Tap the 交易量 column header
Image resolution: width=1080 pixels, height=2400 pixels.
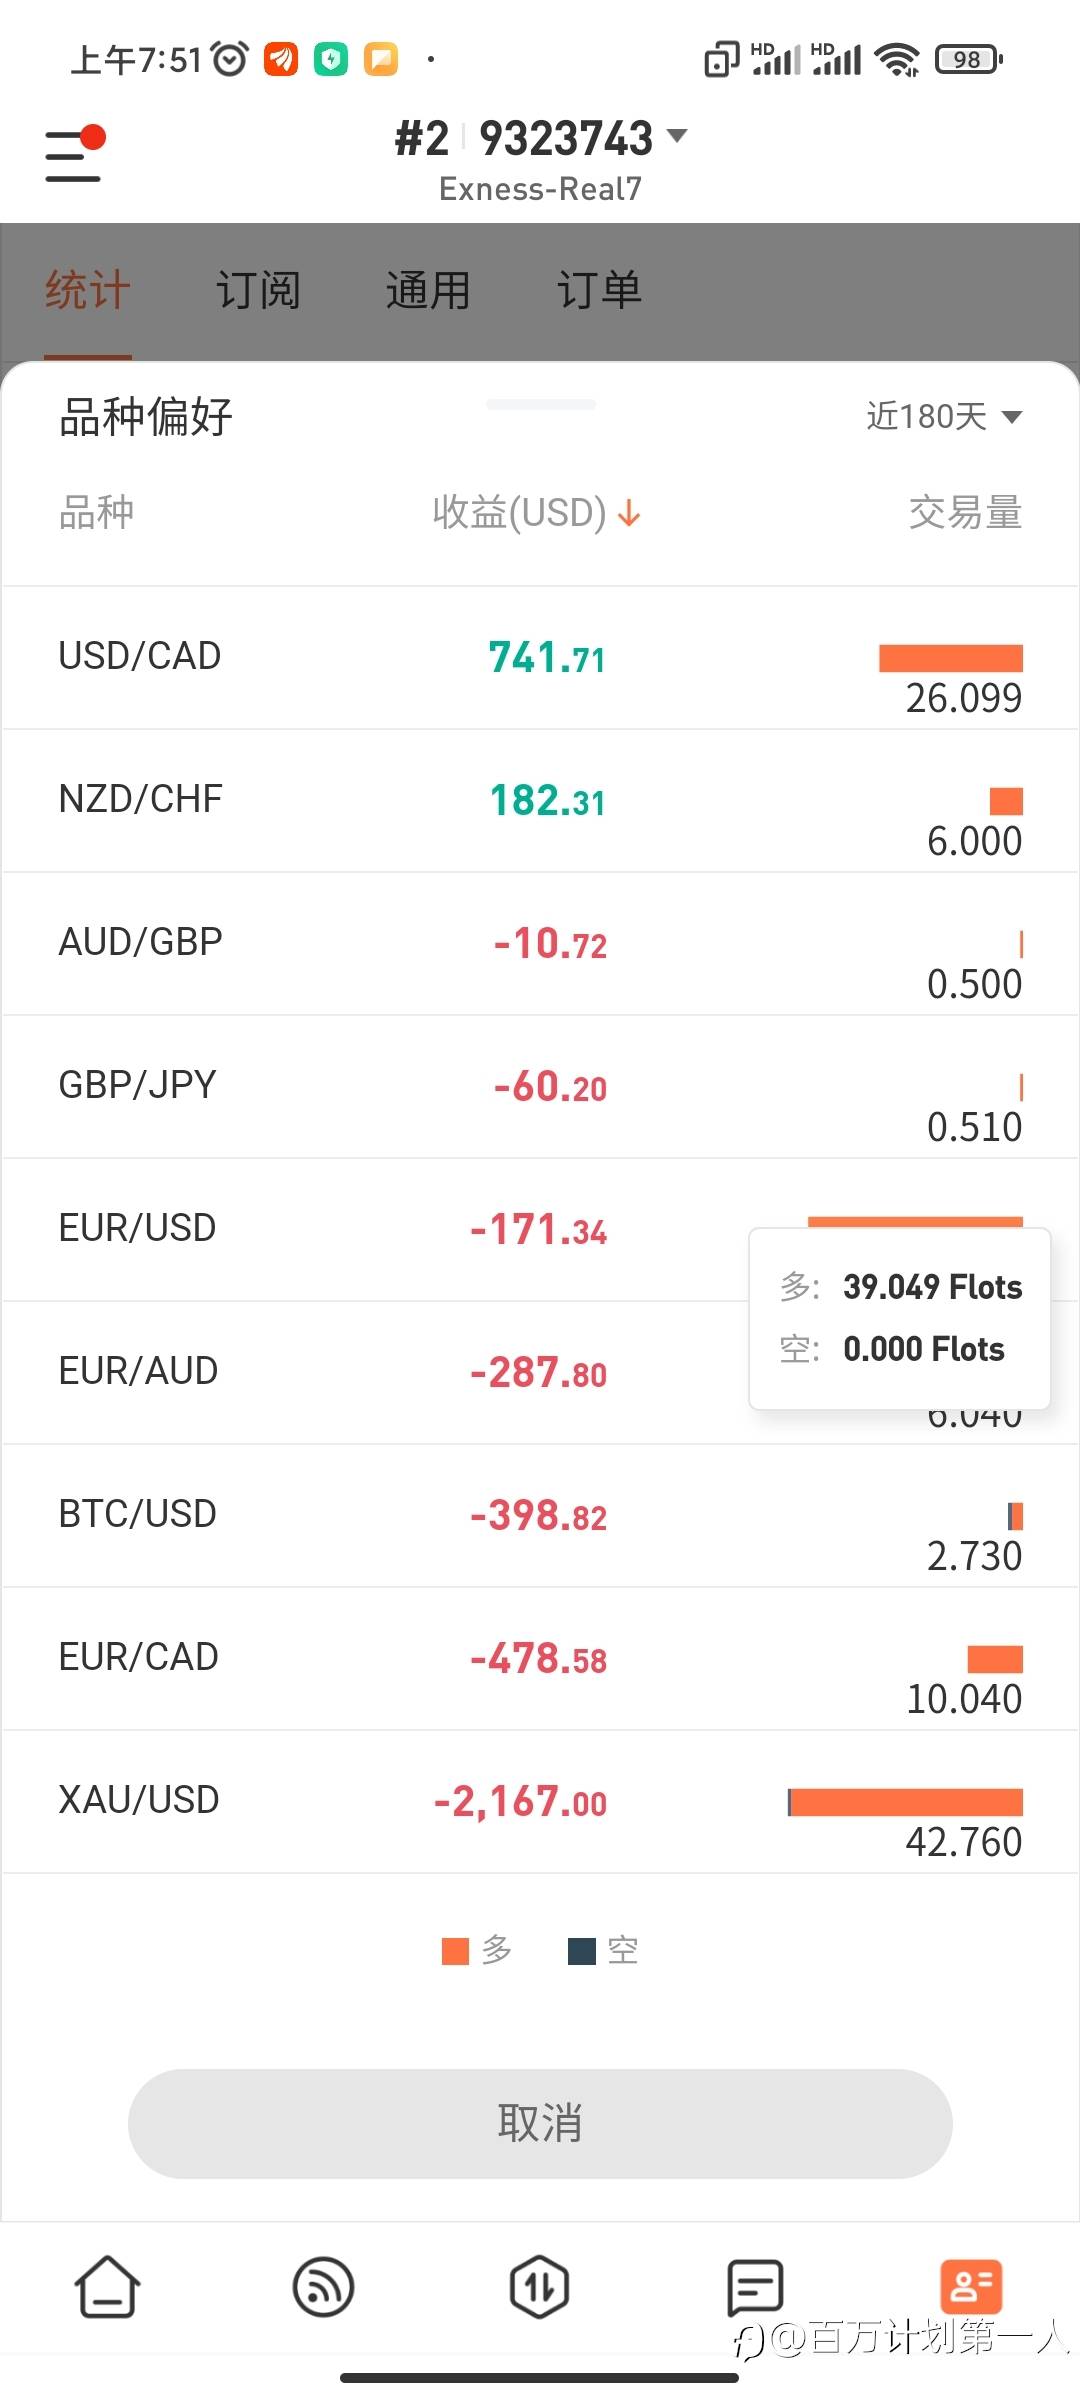[x=964, y=513]
